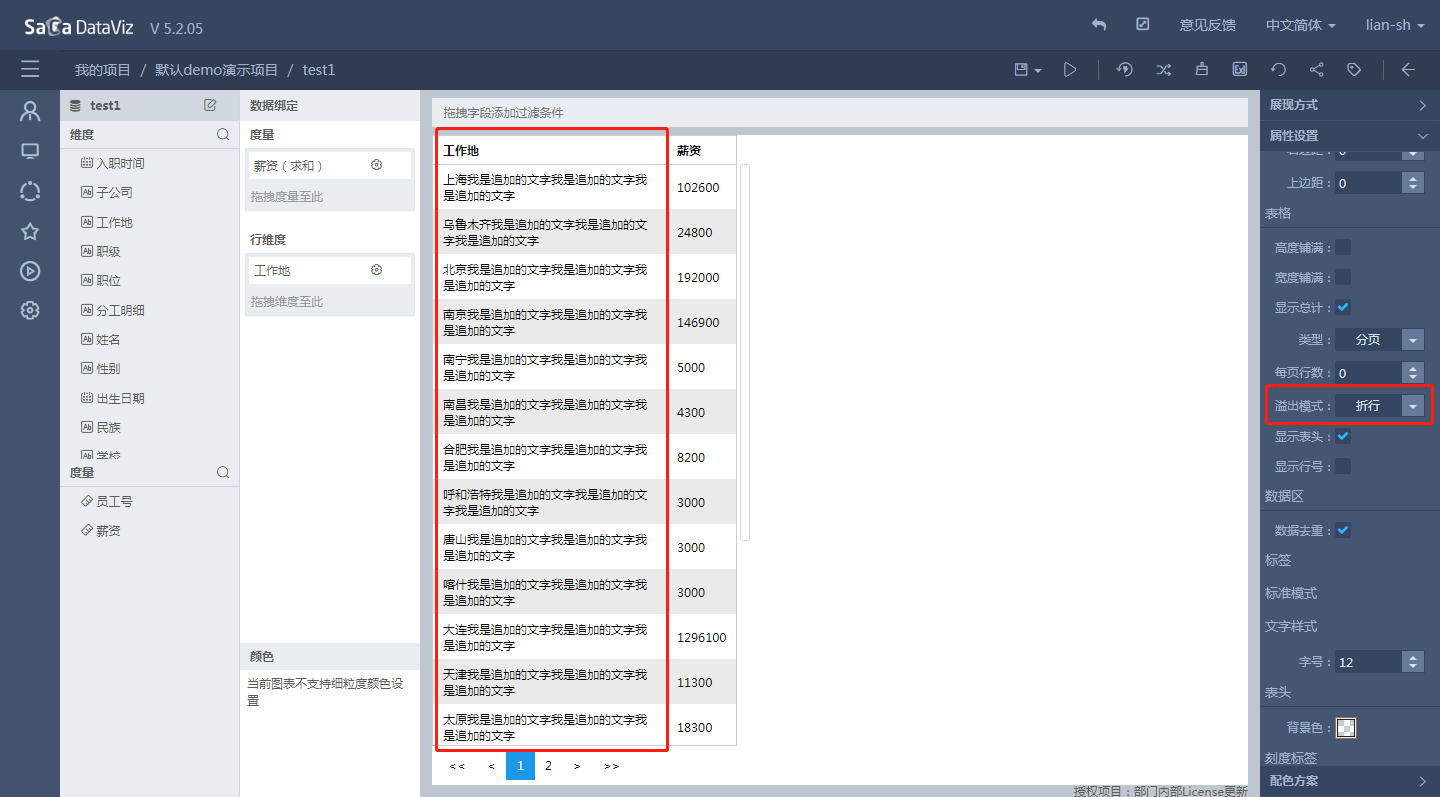Uncheck the 显示总计 checkbox
1440x797 pixels.
[x=1343, y=307]
